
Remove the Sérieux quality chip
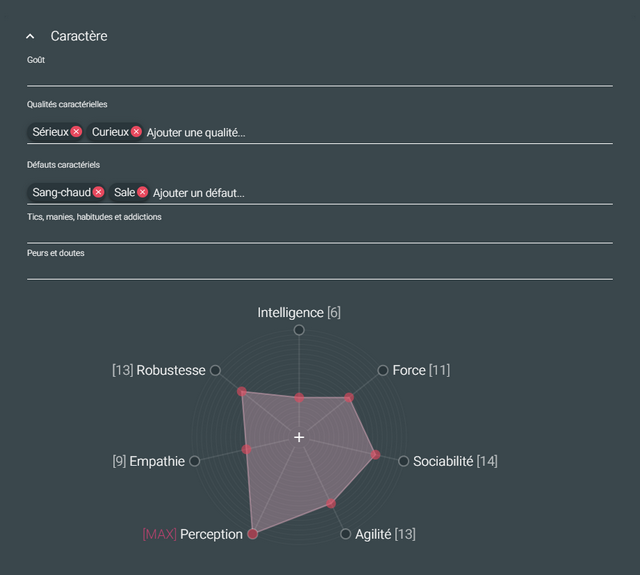[76, 132]
